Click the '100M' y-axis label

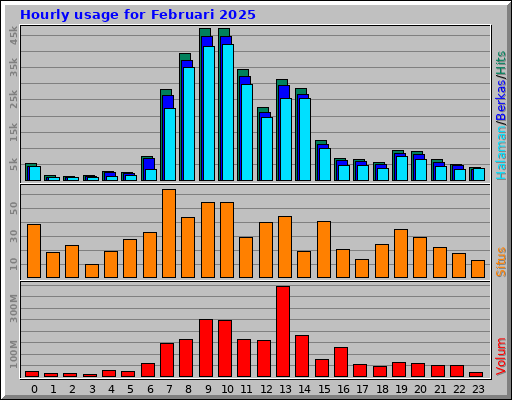pyautogui.click(x=14, y=354)
